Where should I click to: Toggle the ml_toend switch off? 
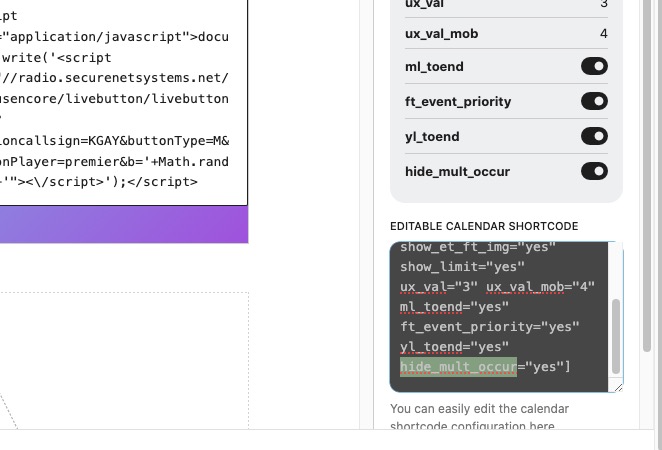(594, 66)
